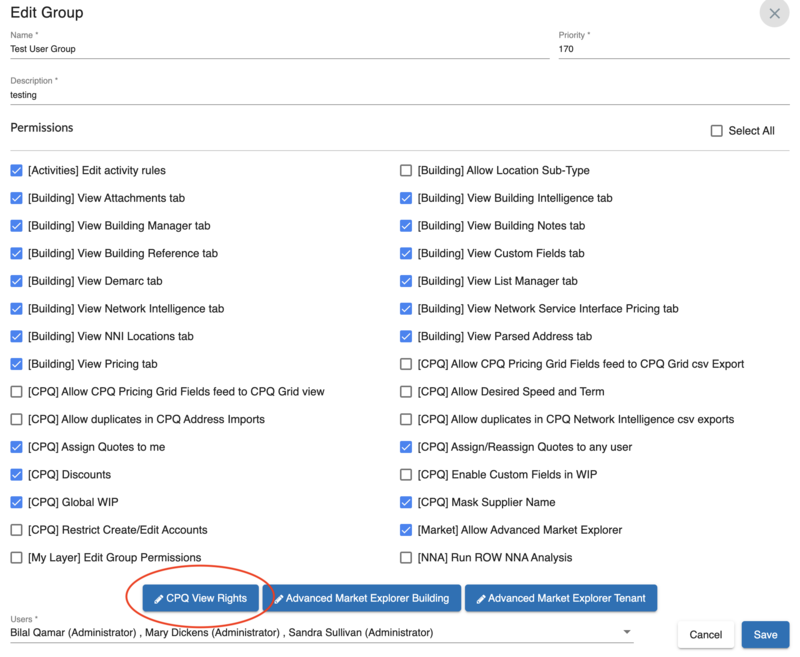The height and width of the screenshot is (657, 800).
Task: Click the Description field
Action: (x=400, y=96)
